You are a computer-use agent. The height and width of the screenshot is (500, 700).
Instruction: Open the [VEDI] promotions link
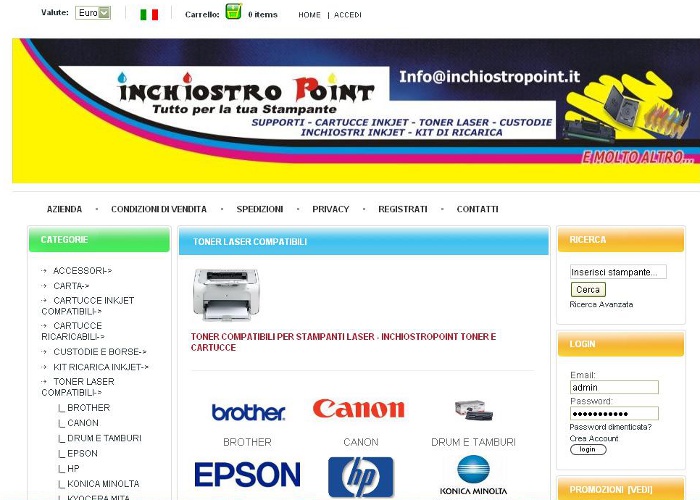coord(640,490)
